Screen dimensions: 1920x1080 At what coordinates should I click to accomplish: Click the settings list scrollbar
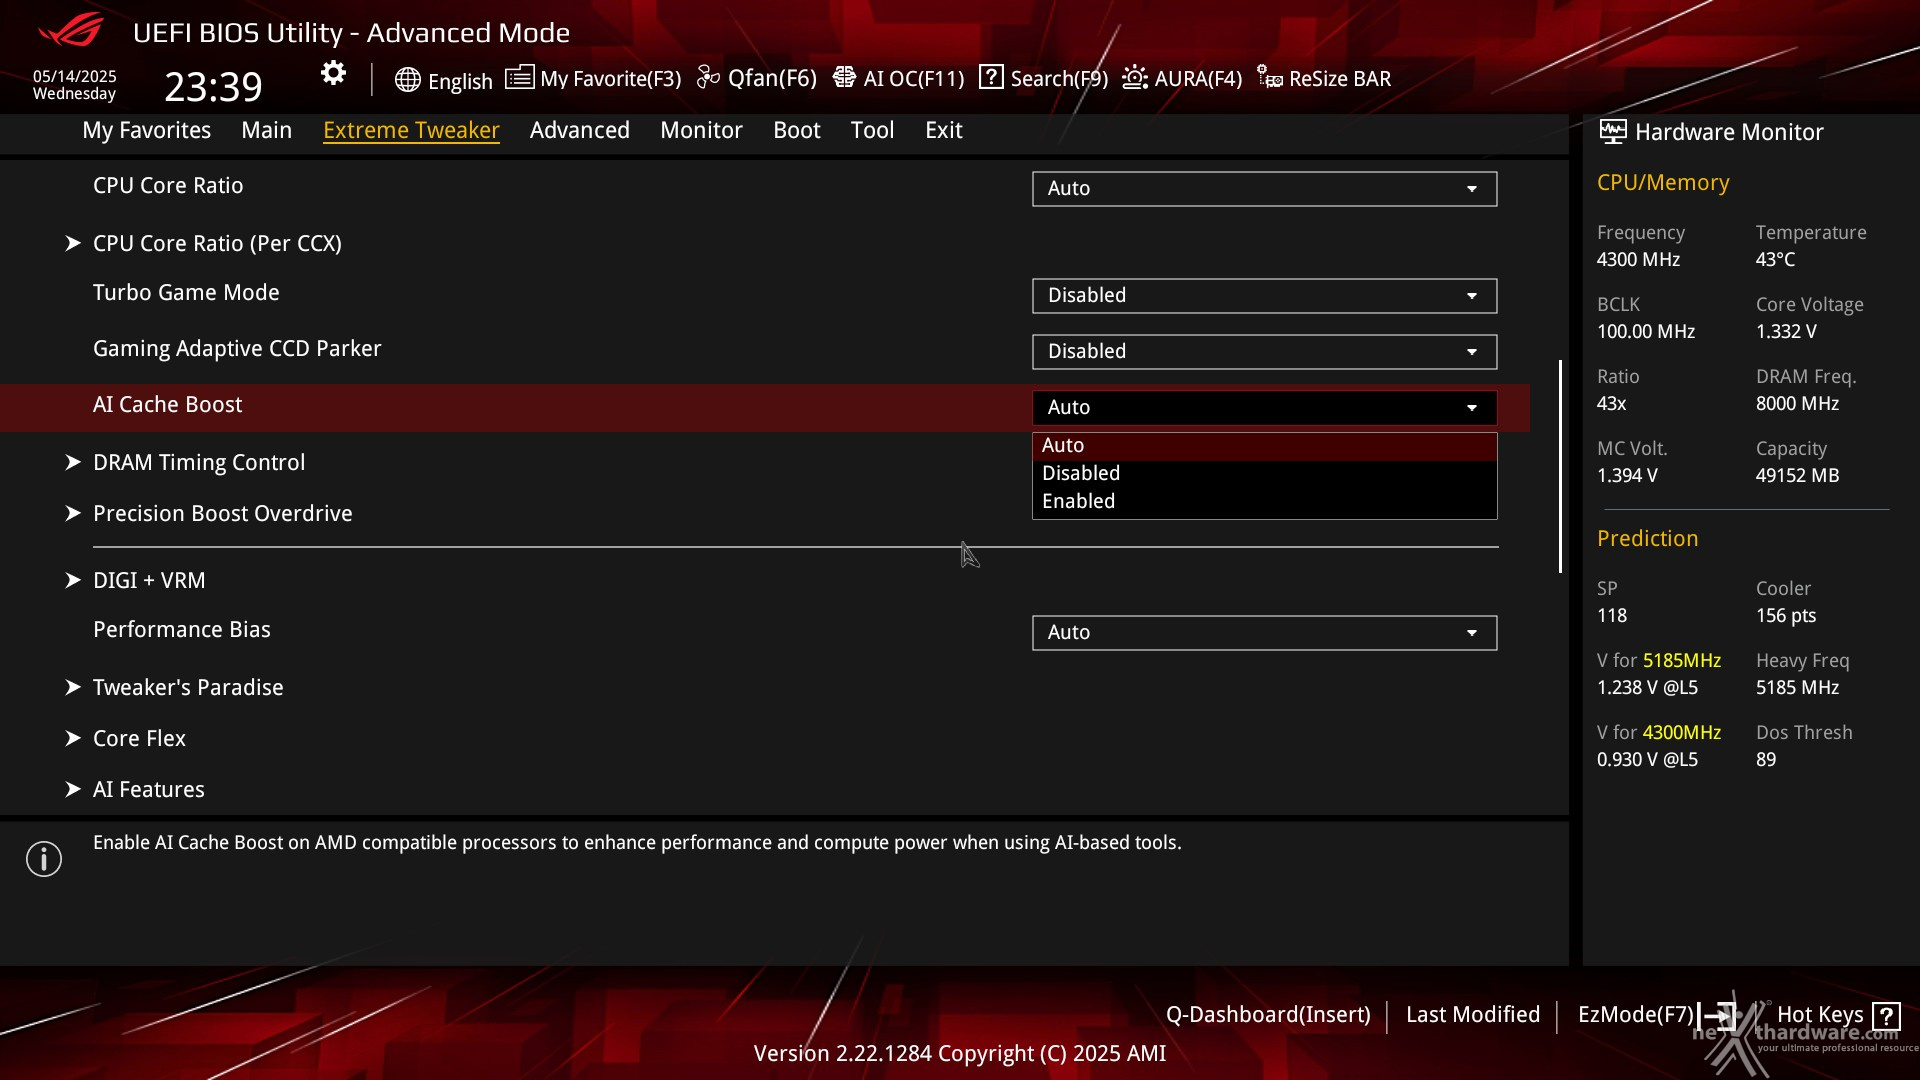click(x=1560, y=466)
